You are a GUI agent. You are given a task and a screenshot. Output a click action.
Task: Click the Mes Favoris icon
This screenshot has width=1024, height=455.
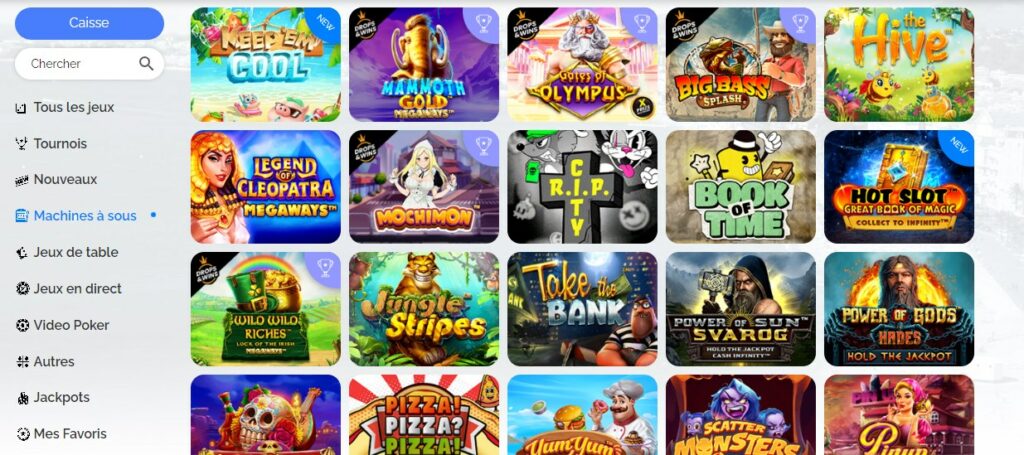coord(22,434)
